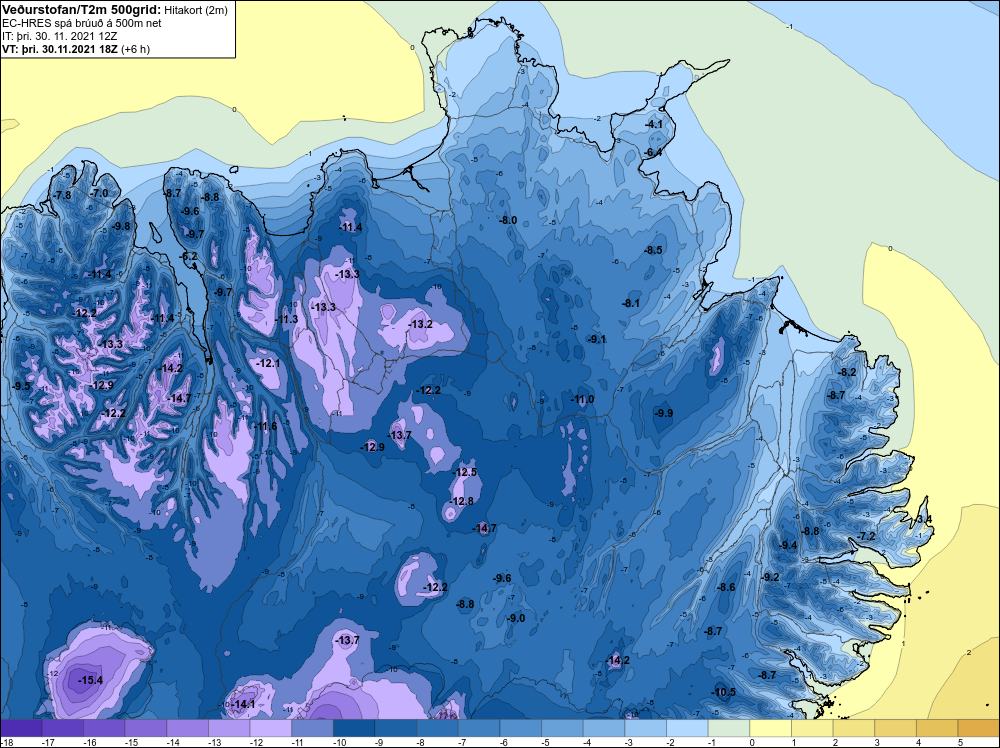Click the -12.1 temperature label
The width and height of the screenshot is (1000, 748).
[268, 363]
